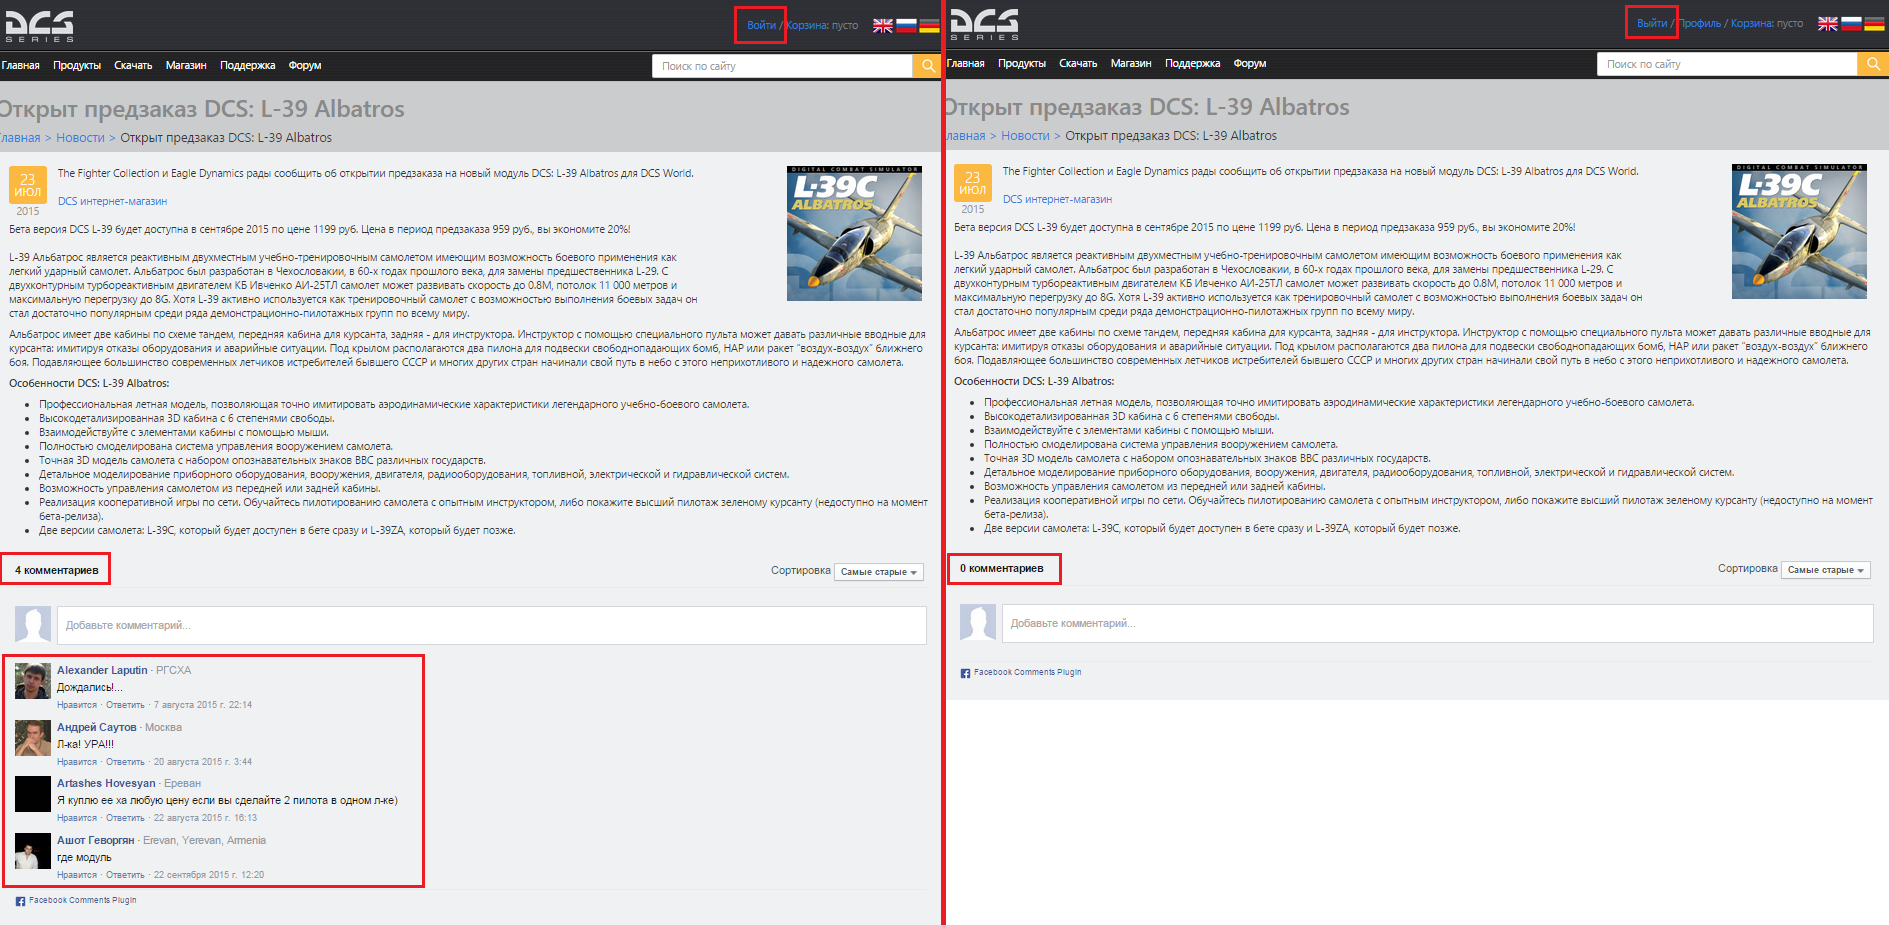Click the site search field on the right page
The width and height of the screenshot is (1889, 925).
[x=1727, y=64]
